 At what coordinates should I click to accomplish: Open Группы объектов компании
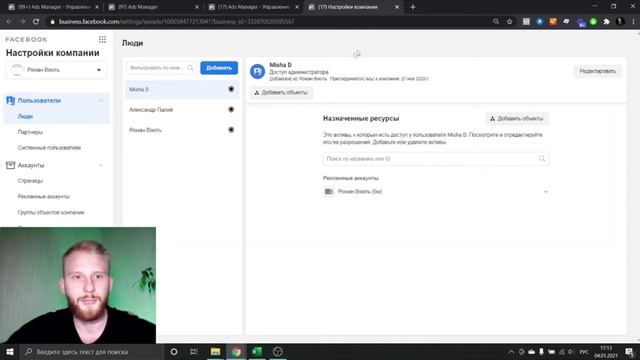51,212
